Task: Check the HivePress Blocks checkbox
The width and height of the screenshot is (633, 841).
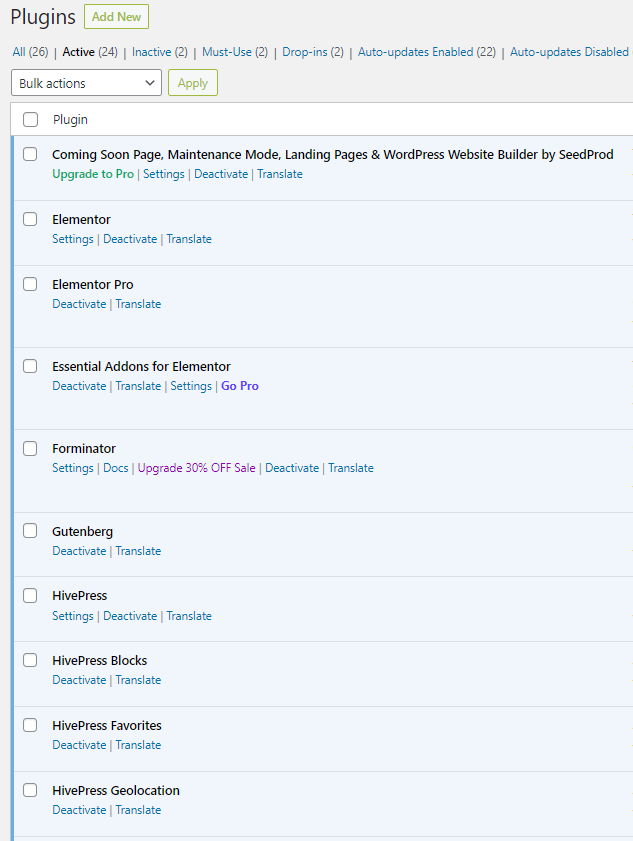Action: (30, 660)
